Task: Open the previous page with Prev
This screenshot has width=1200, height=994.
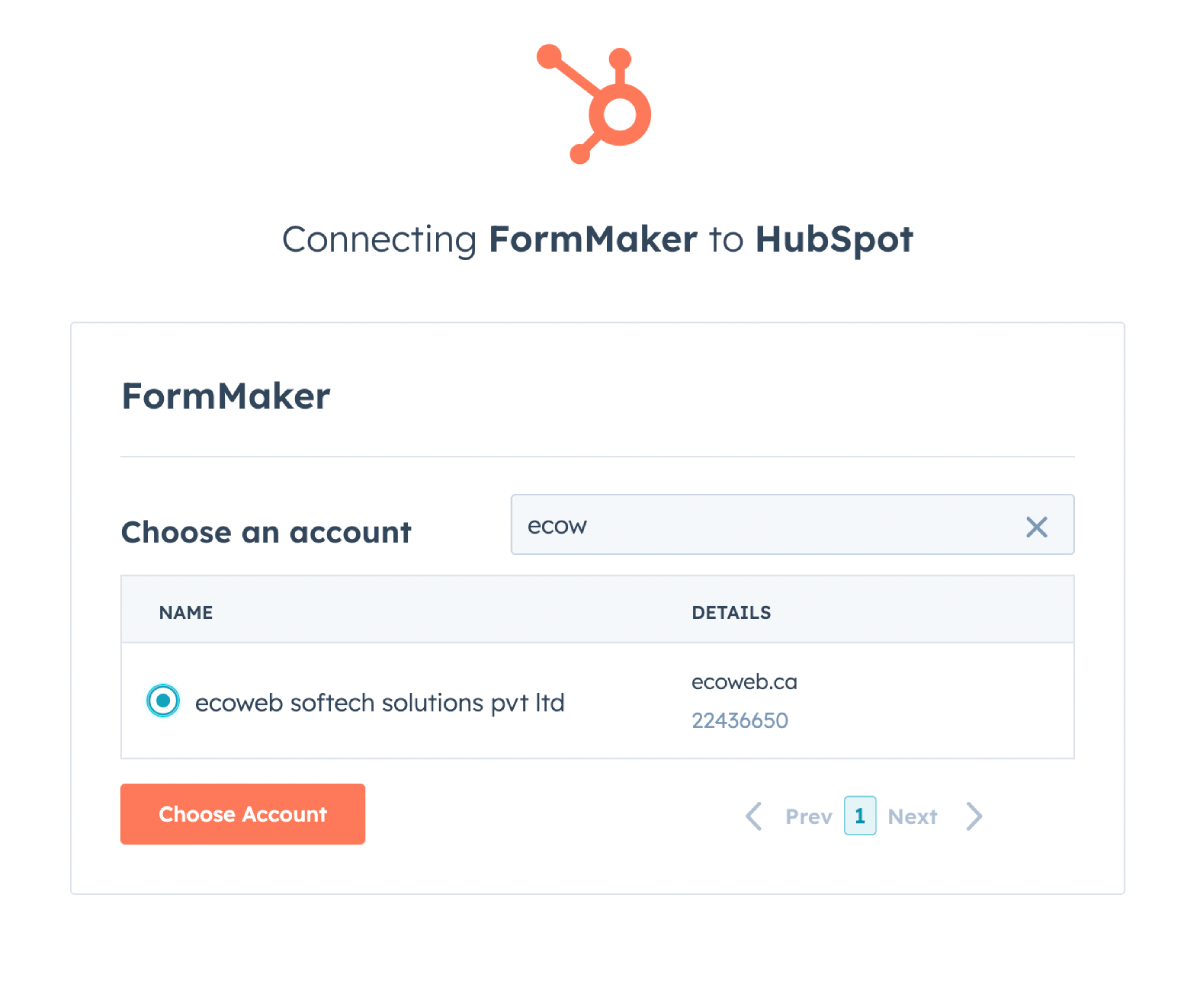Action: 808,816
